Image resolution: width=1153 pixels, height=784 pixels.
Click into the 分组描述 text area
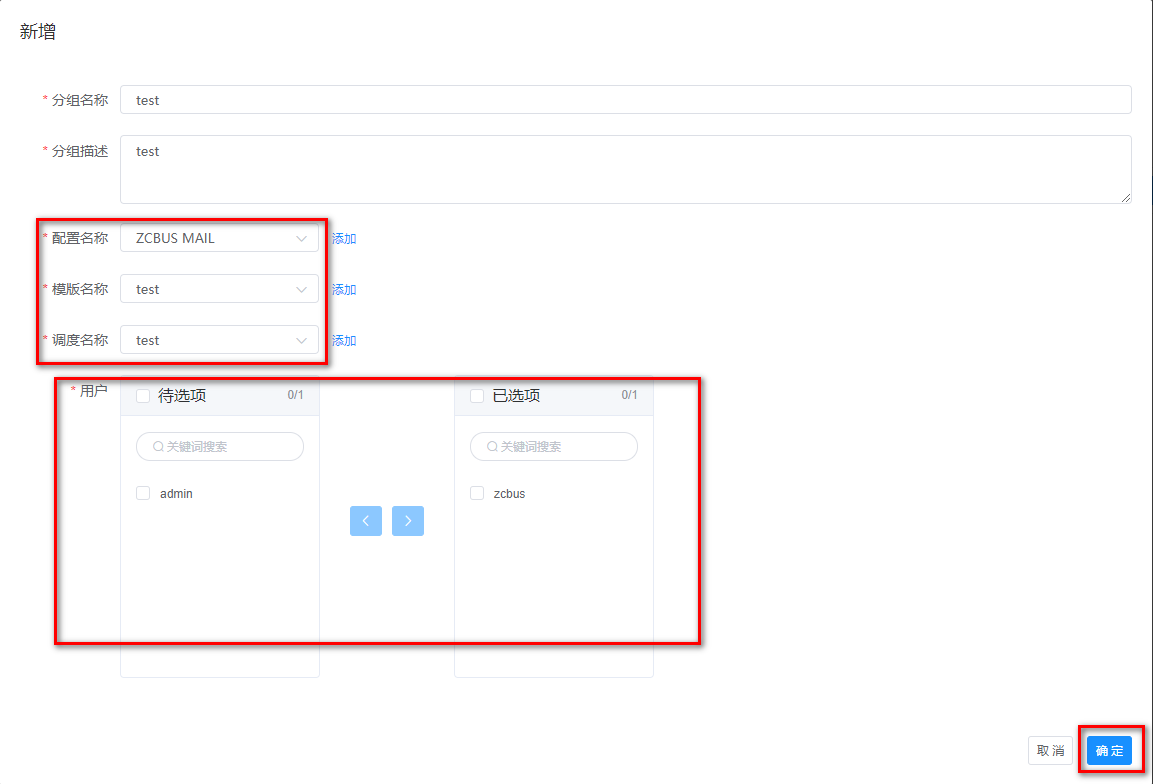coord(625,169)
